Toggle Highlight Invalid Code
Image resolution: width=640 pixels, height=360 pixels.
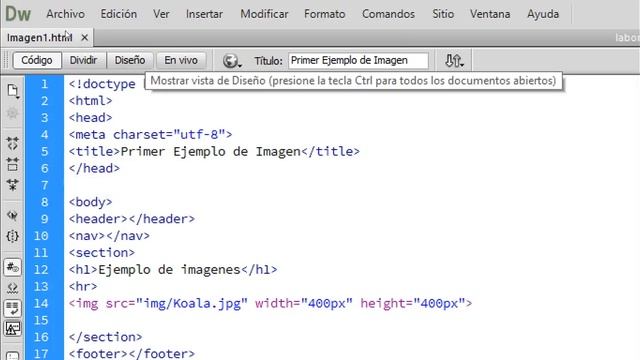(x=12, y=288)
